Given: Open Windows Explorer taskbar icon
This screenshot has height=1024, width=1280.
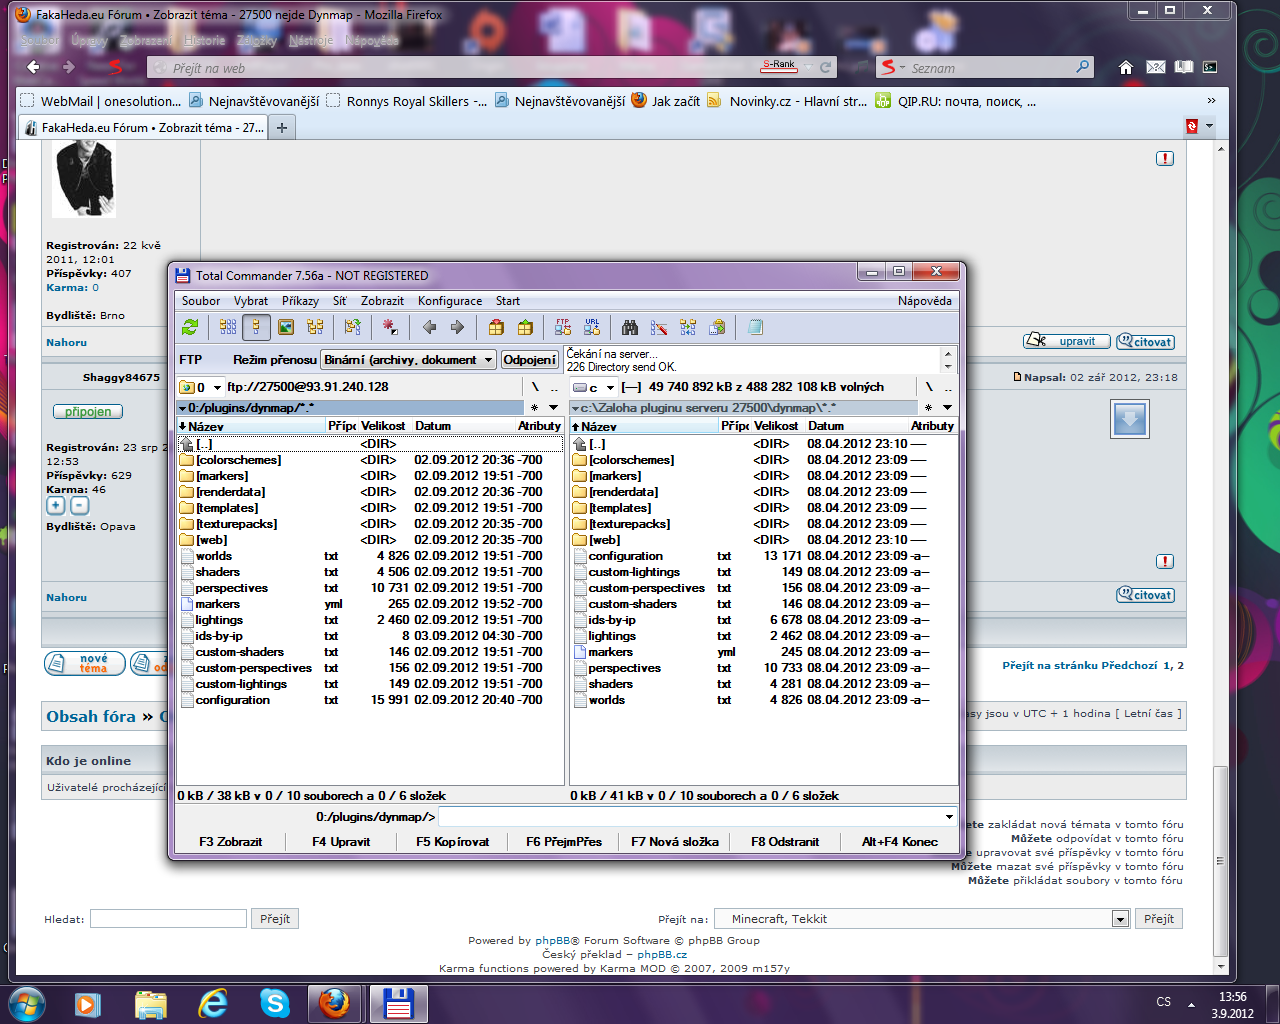Looking at the screenshot, I should click(x=151, y=1003).
